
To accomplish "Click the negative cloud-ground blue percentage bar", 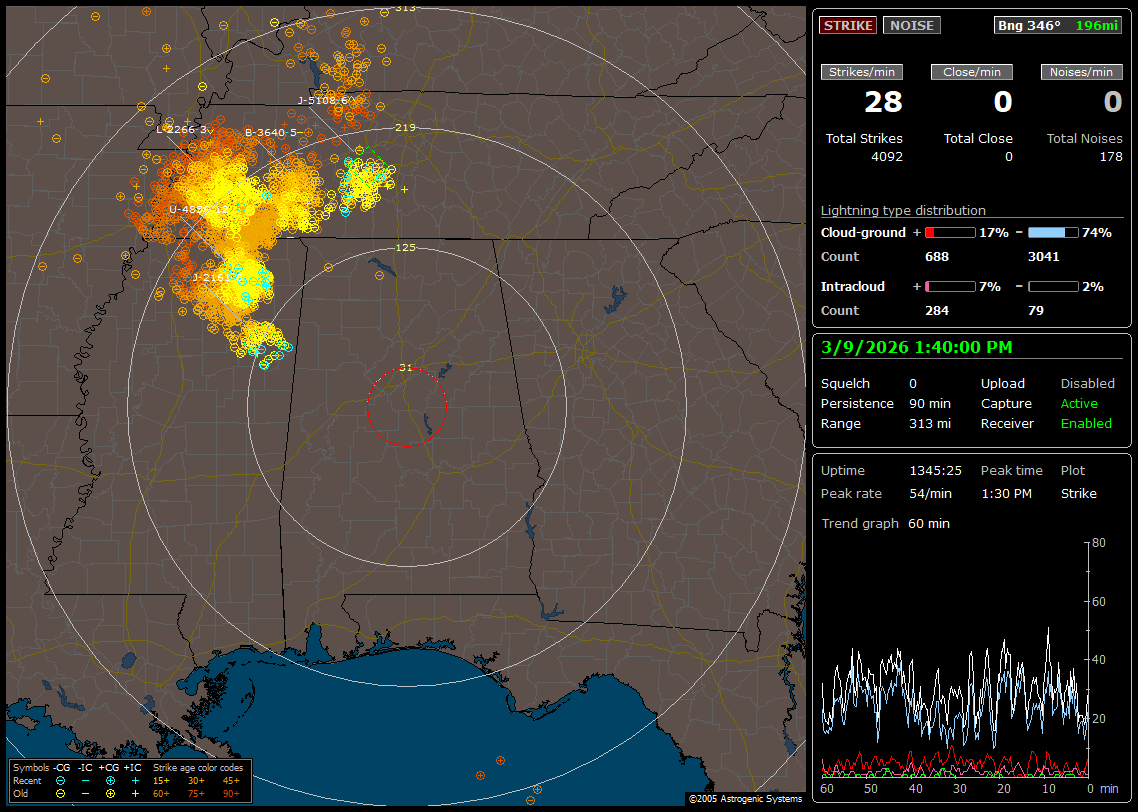I will 1053,232.
